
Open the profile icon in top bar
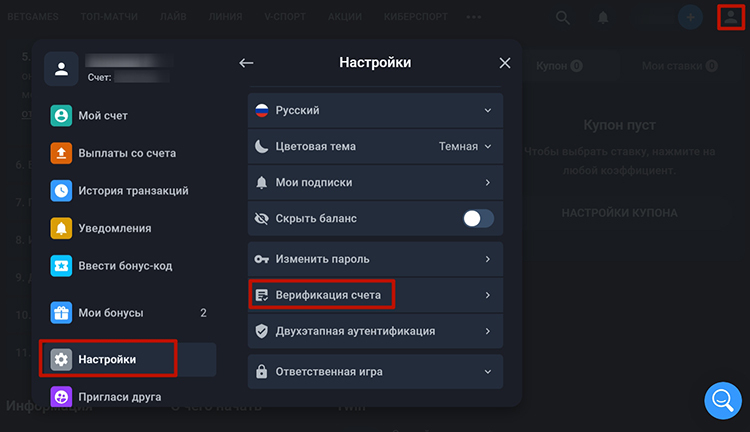[730, 18]
